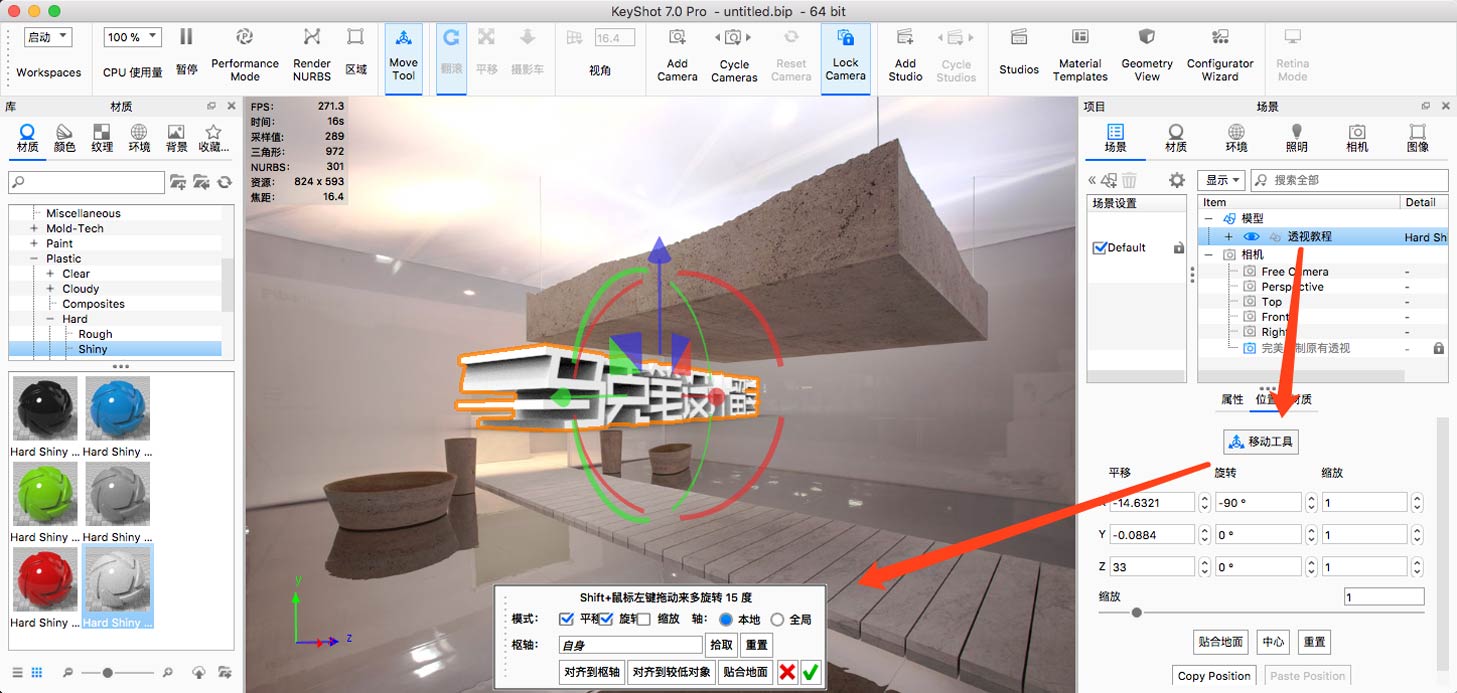Image resolution: width=1457 pixels, height=693 pixels.
Task: Click the 中心 center button
Action: [x=1273, y=642]
